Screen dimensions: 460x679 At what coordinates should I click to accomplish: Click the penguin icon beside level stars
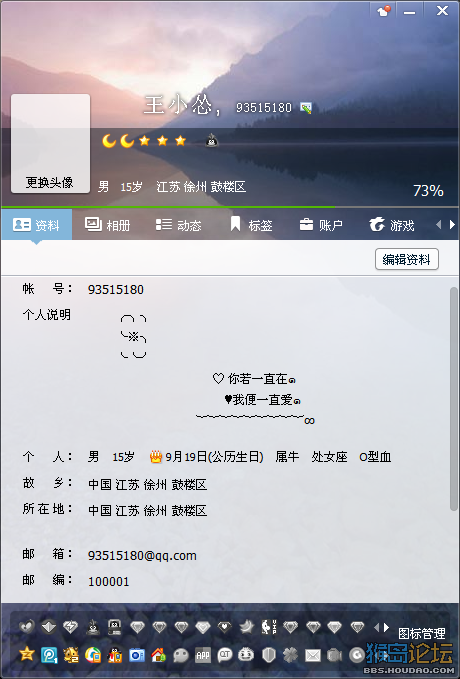point(211,140)
